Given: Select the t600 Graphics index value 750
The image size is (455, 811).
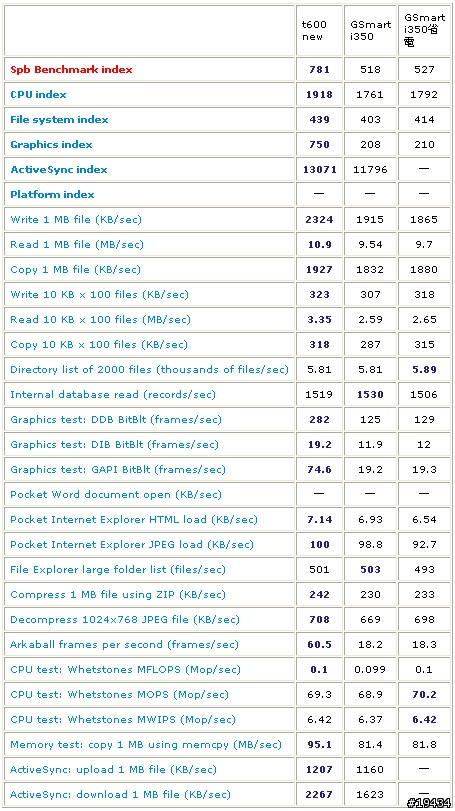Looking at the screenshot, I should (x=319, y=145).
